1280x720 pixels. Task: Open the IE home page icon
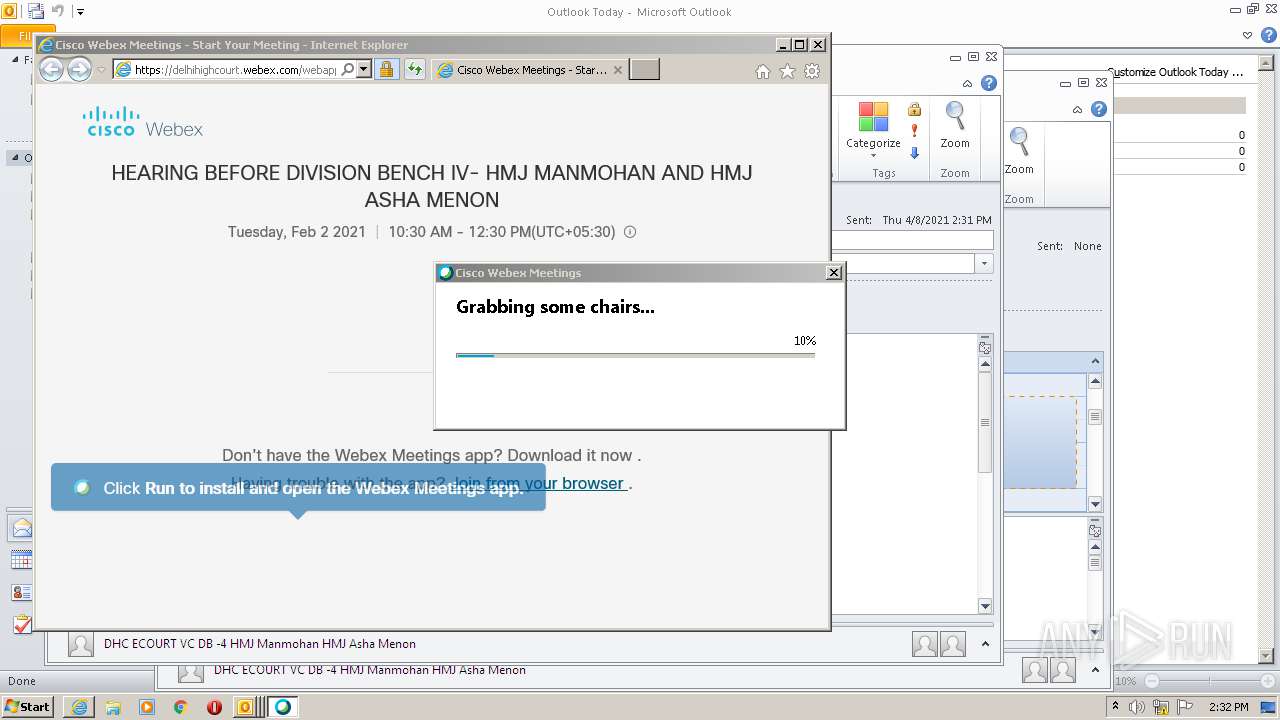point(763,71)
